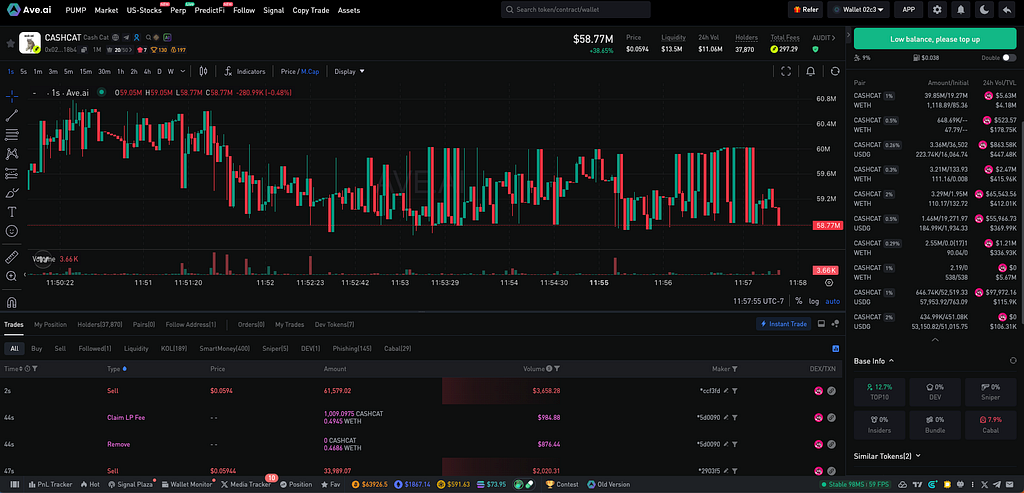Image resolution: width=1024 pixels, height=493 pixels.
Task: Open the Copy Trade menu
Action: [310, 10]
